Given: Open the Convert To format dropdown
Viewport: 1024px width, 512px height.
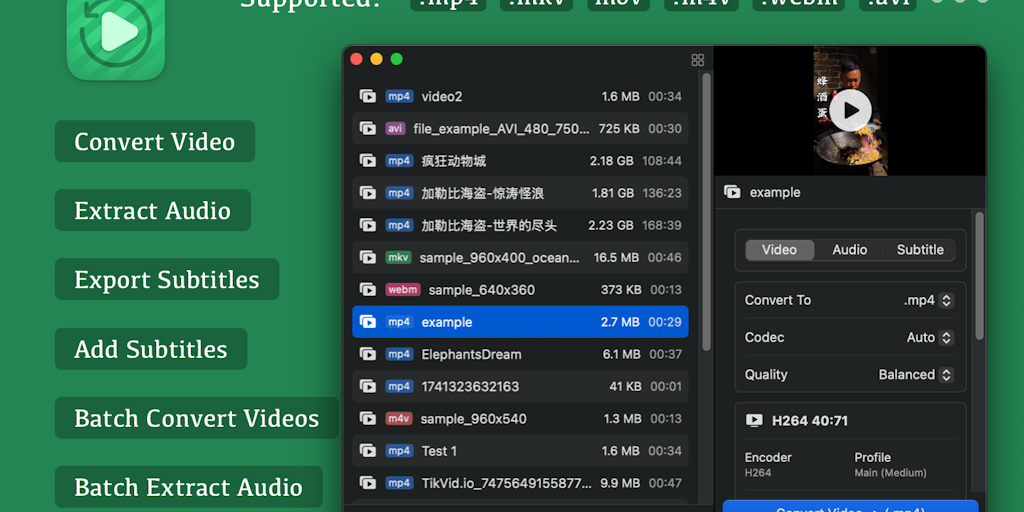Looking at the screenshot, I should (928, 300).
